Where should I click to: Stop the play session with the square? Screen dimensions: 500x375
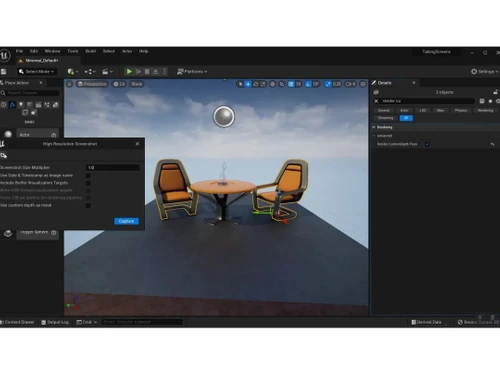coord(147,72)
